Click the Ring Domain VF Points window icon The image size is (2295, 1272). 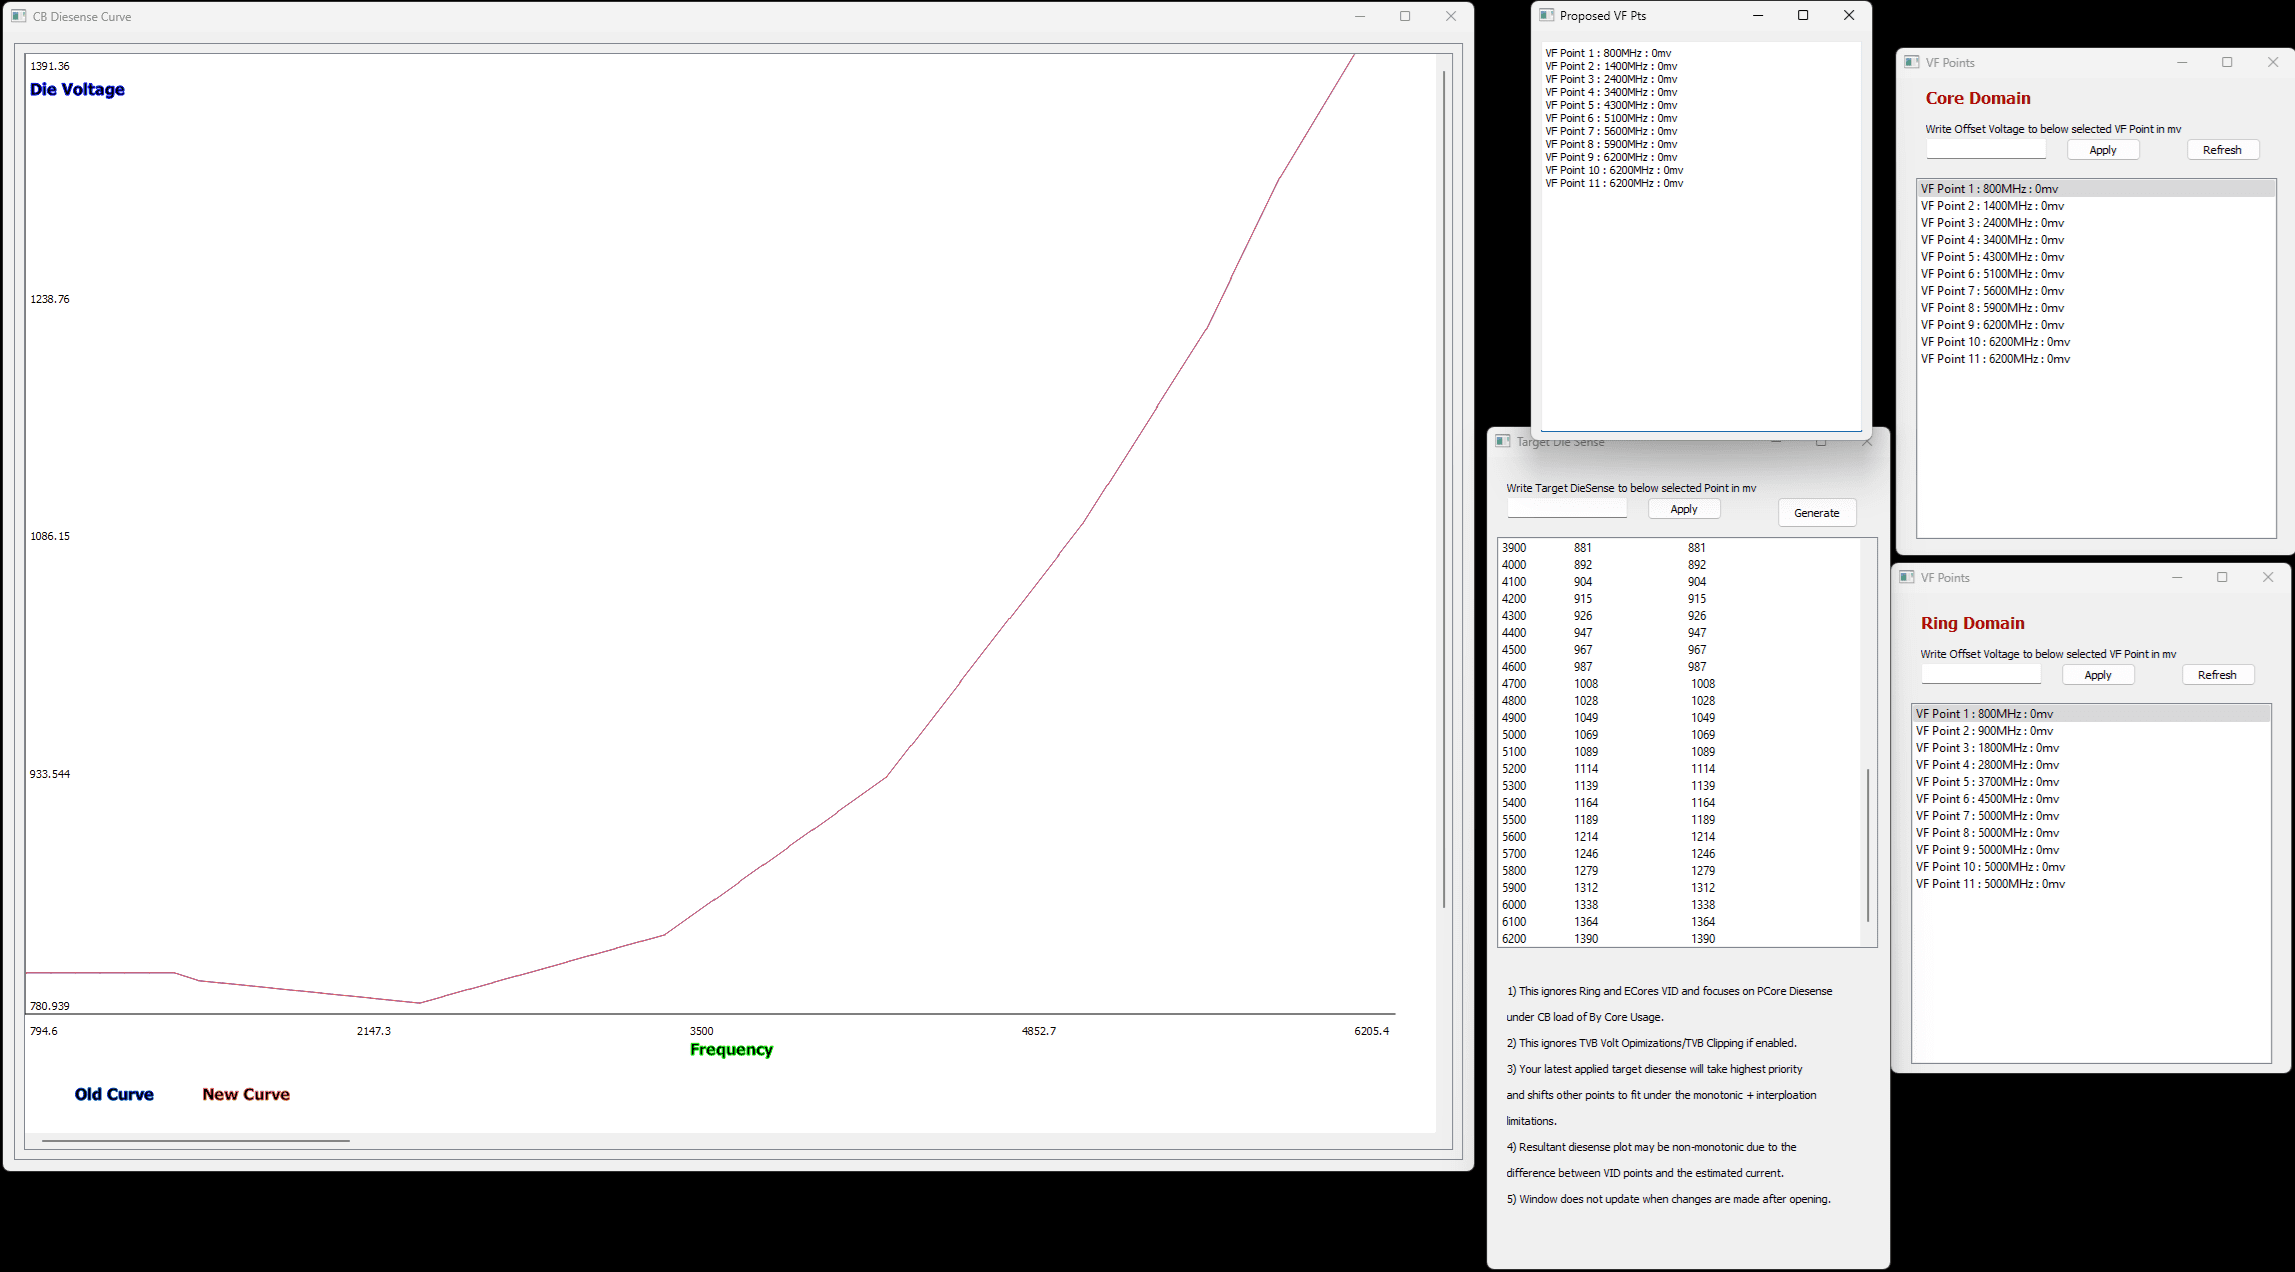click(1907, 577)
